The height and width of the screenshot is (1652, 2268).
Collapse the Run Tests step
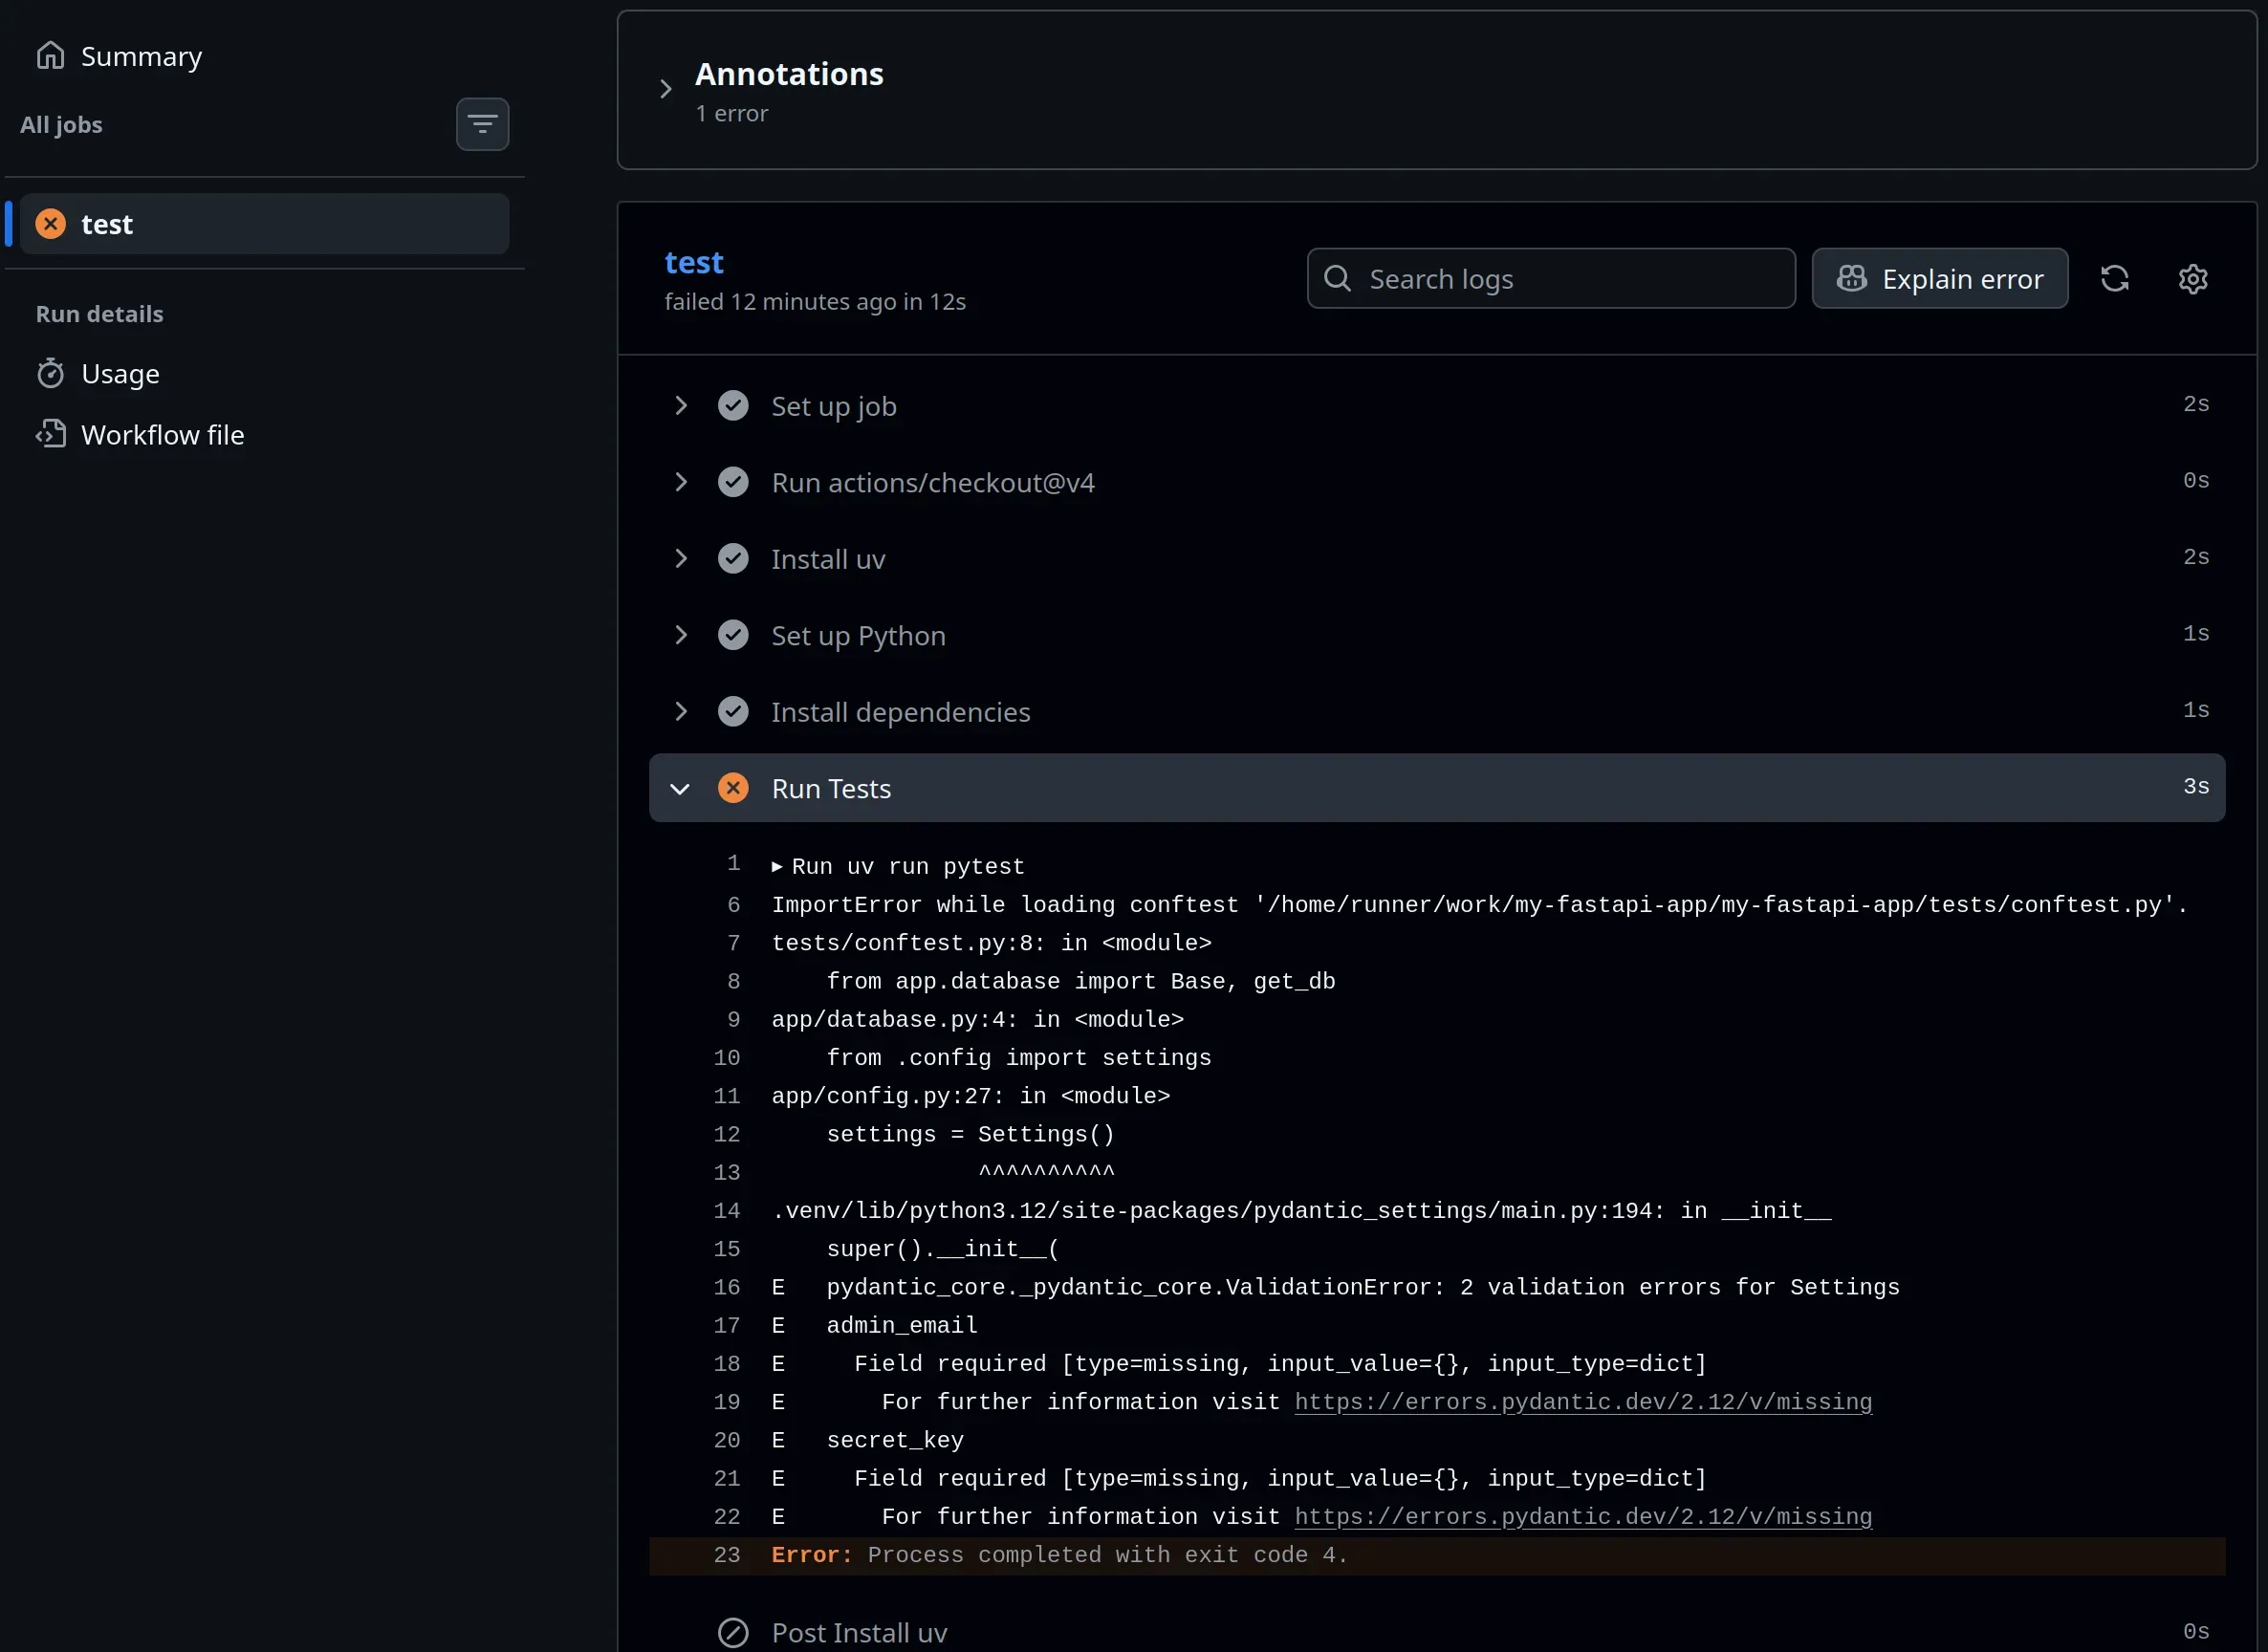click(679, 788)
